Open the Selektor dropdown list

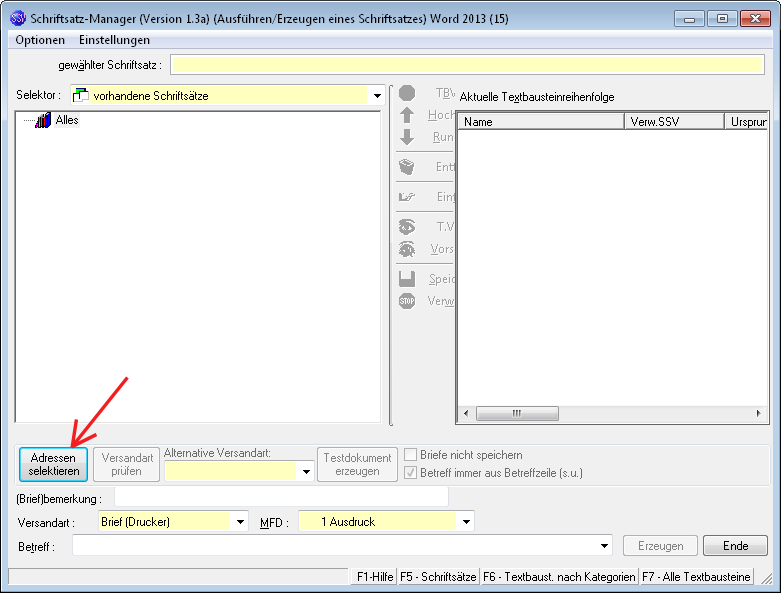(377, 96)
